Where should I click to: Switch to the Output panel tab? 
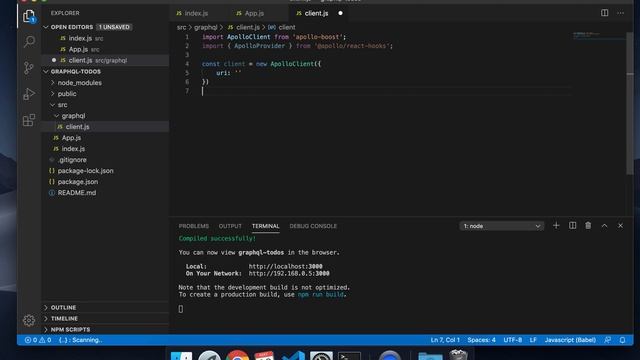[230, 226]
